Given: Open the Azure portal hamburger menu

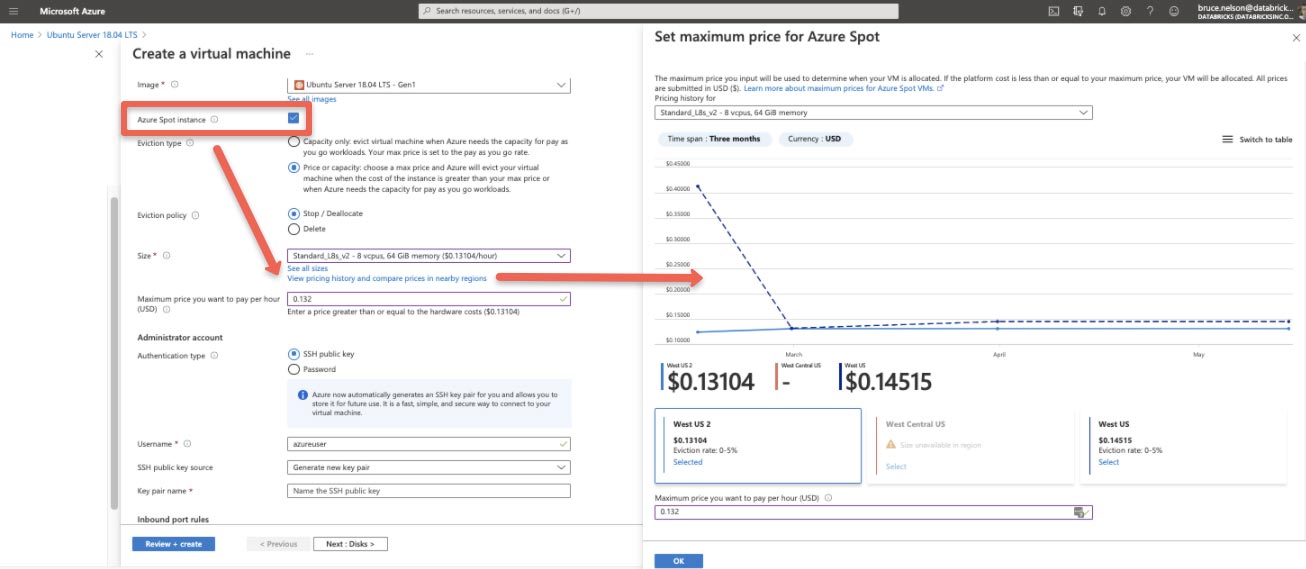Looking at the screenshot, I should [x=13, y=11].
